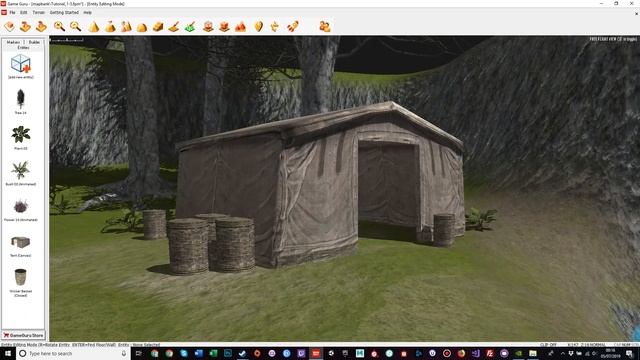Click the orange map pin toolbar icon

coord(258,27)
